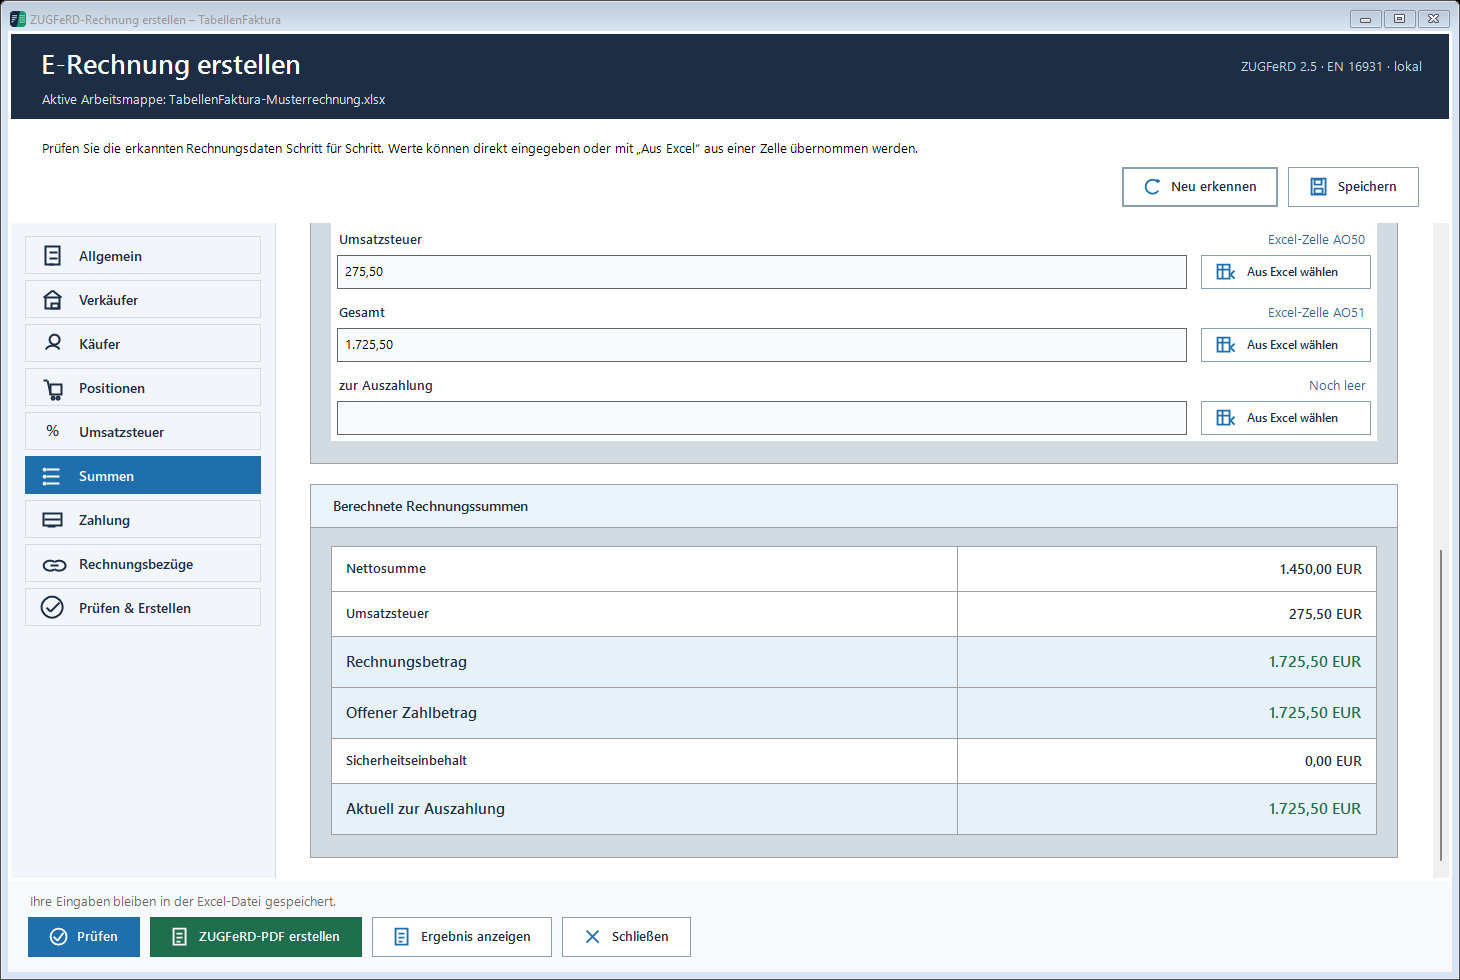Click the refresh icon in Neu erkennen

tap(1152, 187)
